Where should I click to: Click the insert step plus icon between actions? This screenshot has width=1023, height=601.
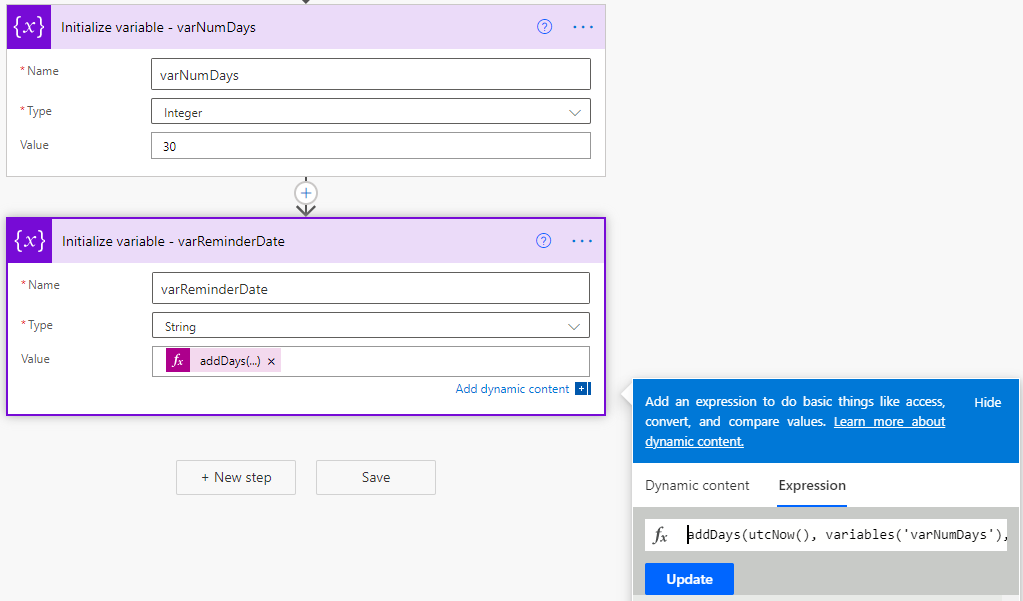[x=306, y=193]
